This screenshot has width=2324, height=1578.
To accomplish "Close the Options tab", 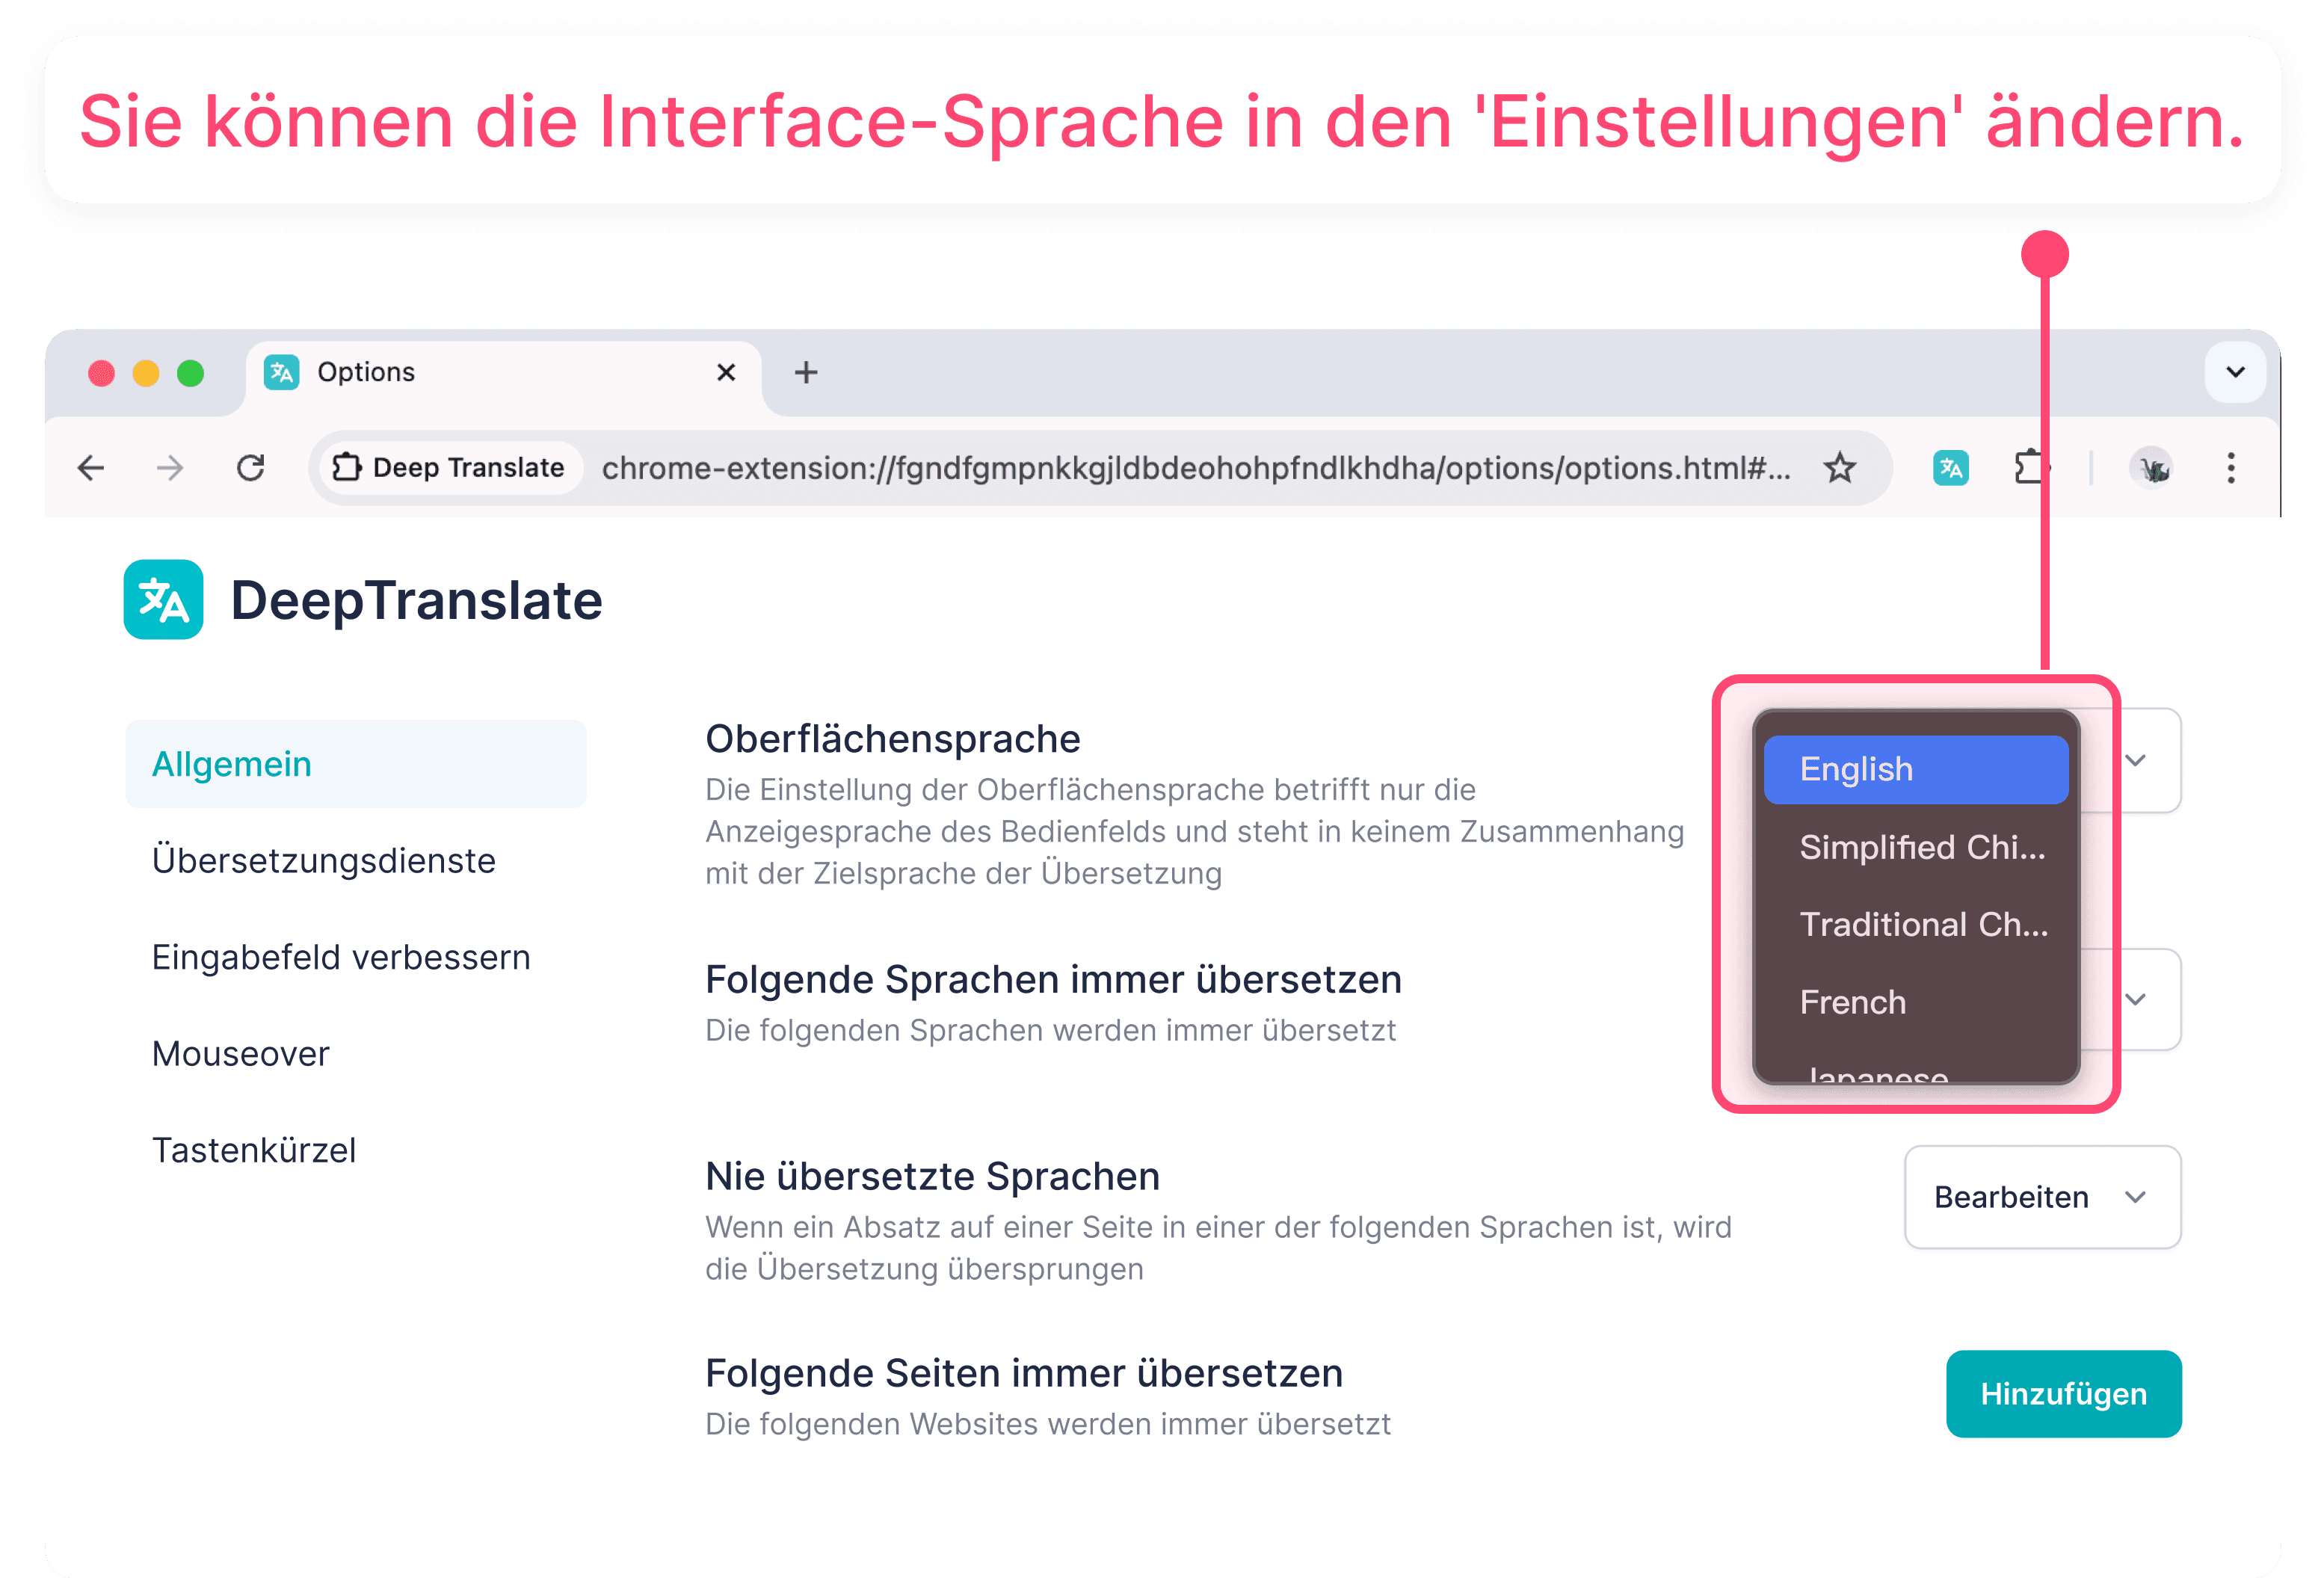I will click(x=727, y=373).
